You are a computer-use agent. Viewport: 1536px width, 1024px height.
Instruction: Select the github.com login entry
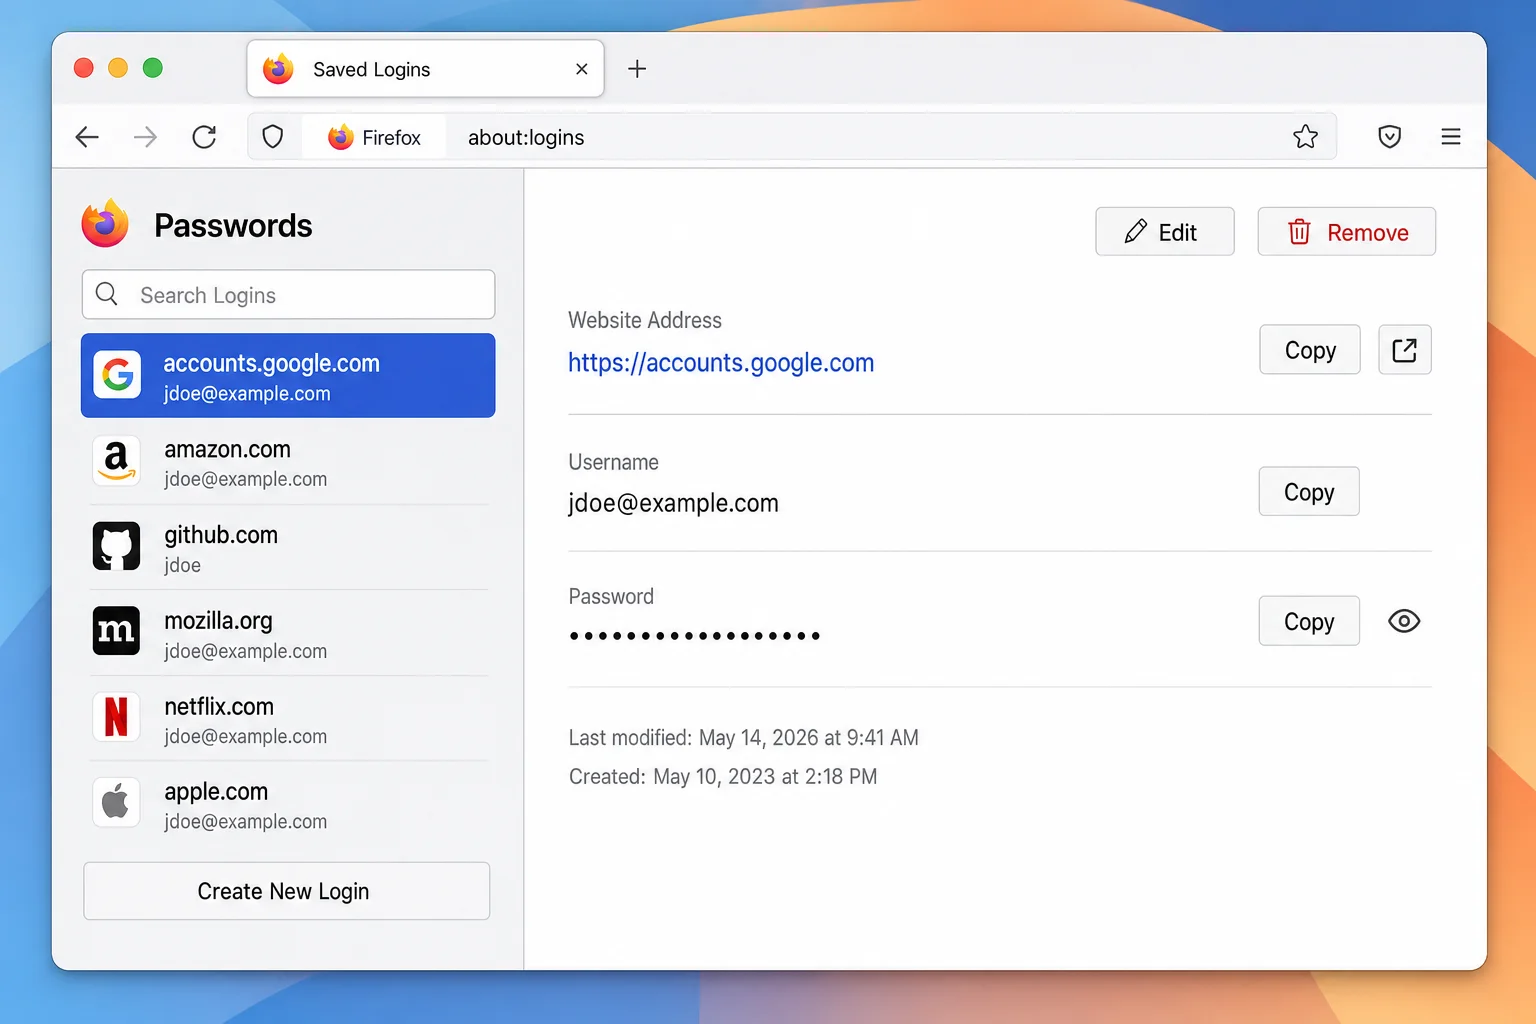(x=288, y=548)
